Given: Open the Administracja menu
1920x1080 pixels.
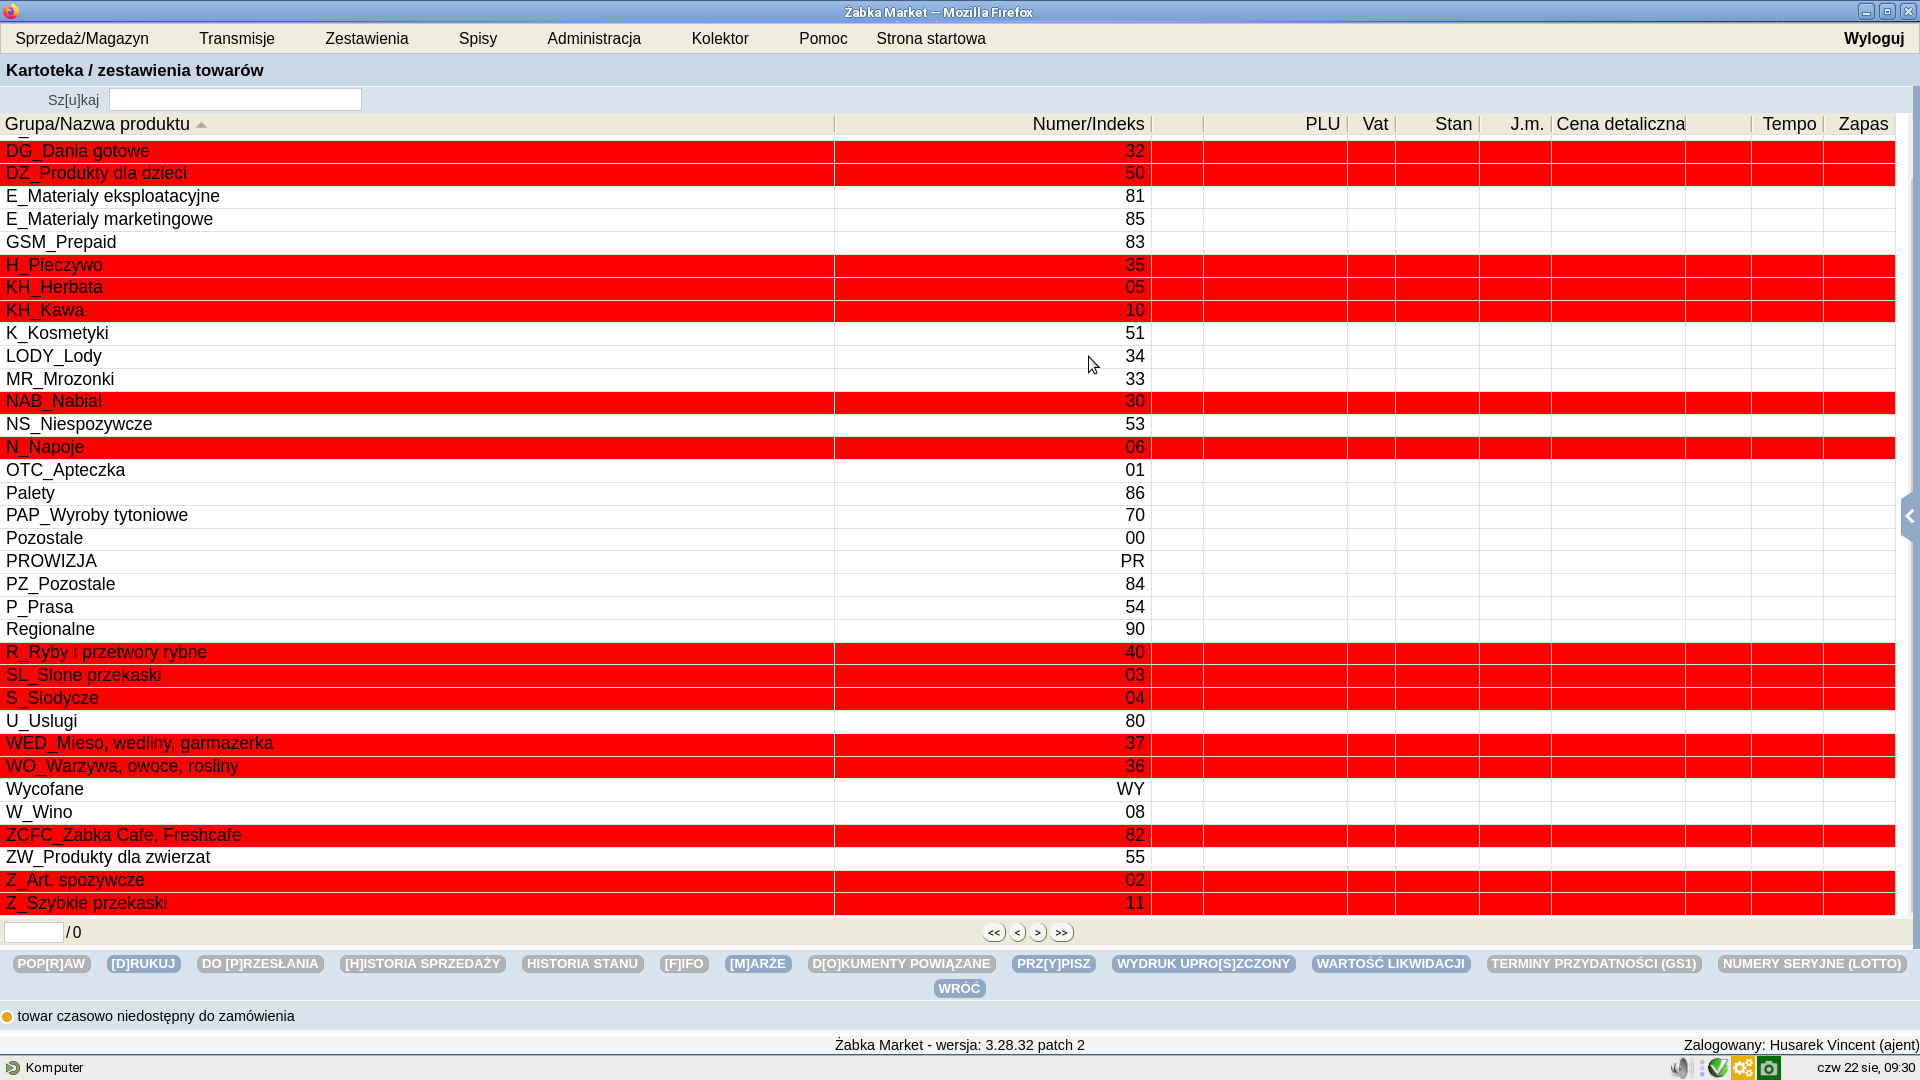Looking at the screenshot, I should [594, 39].
